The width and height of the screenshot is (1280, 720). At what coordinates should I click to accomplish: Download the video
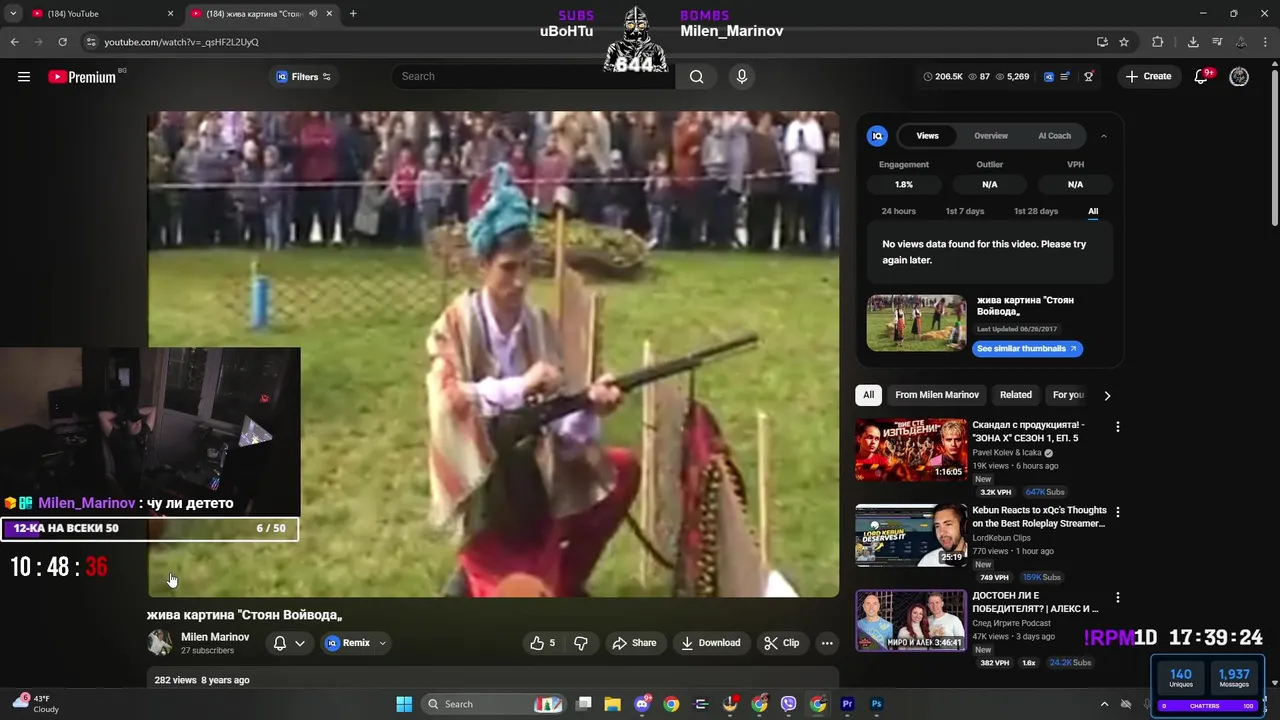click(x=711, y=643)
